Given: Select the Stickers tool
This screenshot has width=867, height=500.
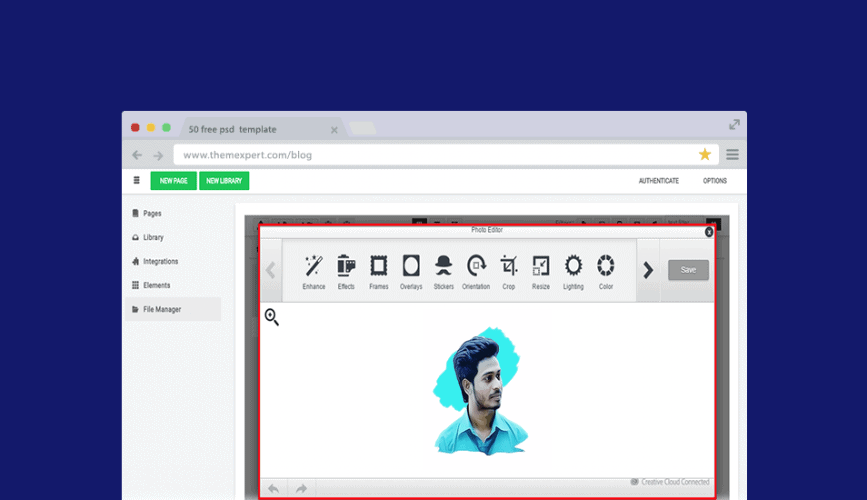Looking at the screenshot, I should 443,272.
